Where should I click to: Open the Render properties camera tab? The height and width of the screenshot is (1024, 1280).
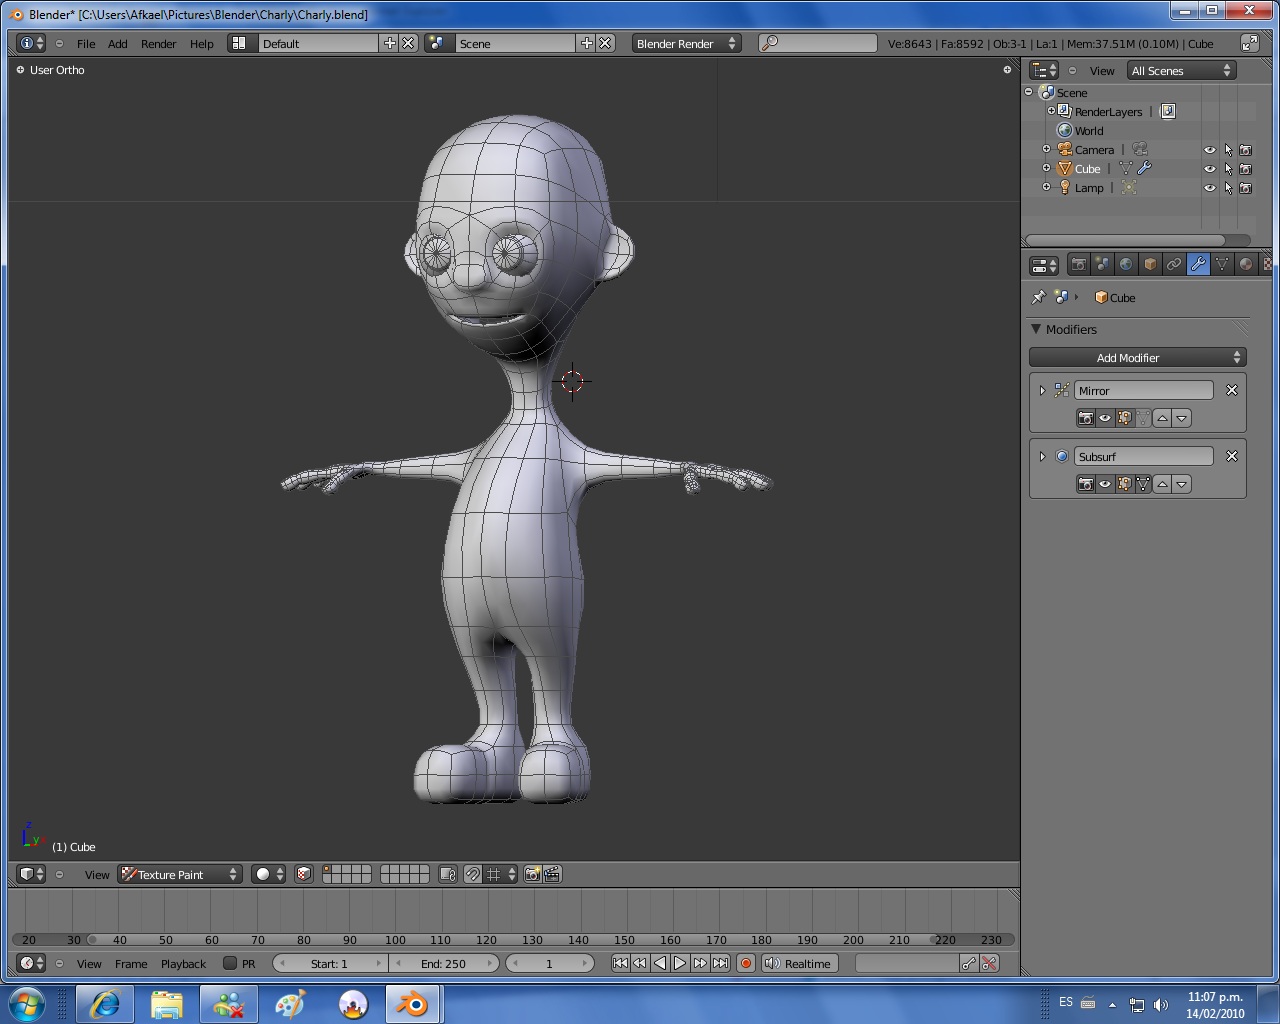click(x=1078, y=265)
